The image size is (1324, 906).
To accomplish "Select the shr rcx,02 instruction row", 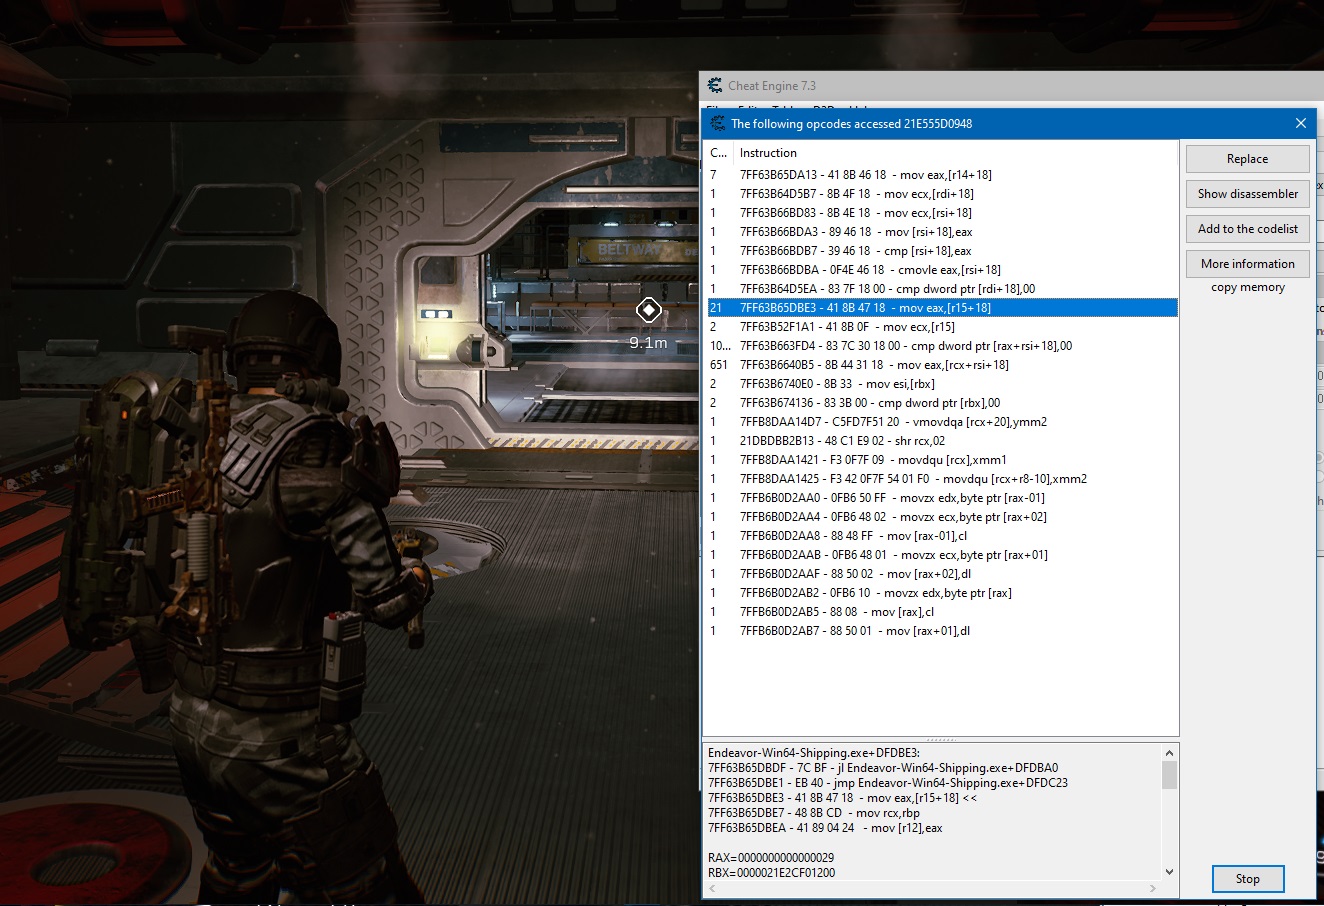I will pos(842,441).
